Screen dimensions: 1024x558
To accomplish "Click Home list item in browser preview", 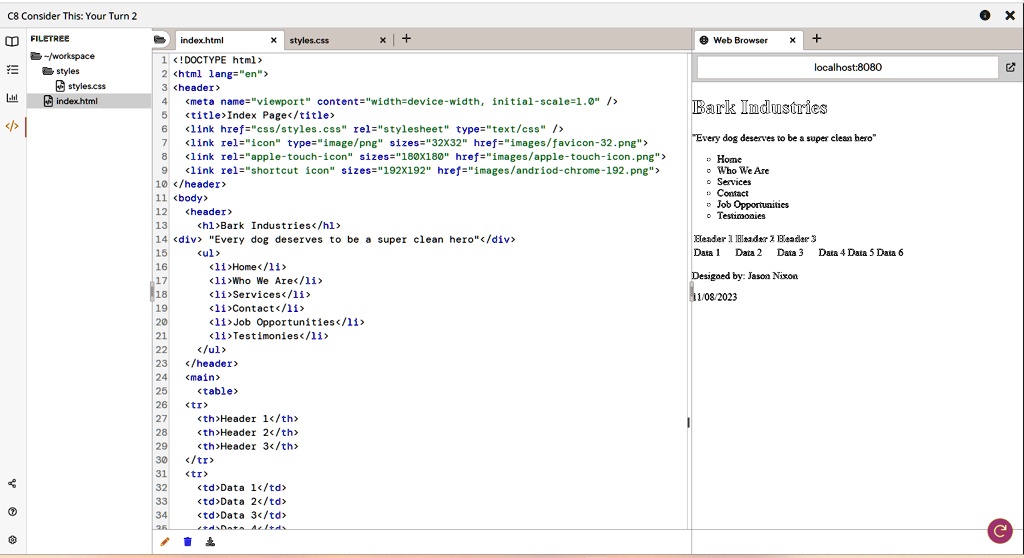I will 729,159.
